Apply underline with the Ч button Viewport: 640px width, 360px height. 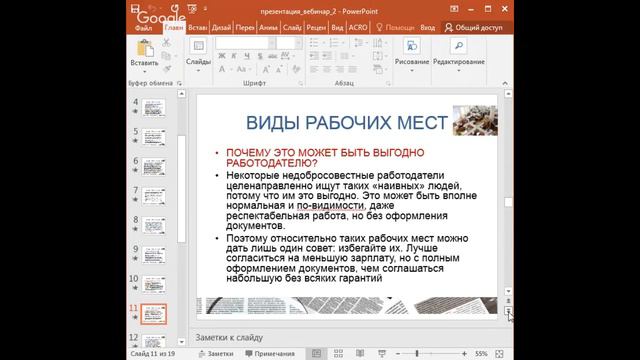[x=247, y=56]
